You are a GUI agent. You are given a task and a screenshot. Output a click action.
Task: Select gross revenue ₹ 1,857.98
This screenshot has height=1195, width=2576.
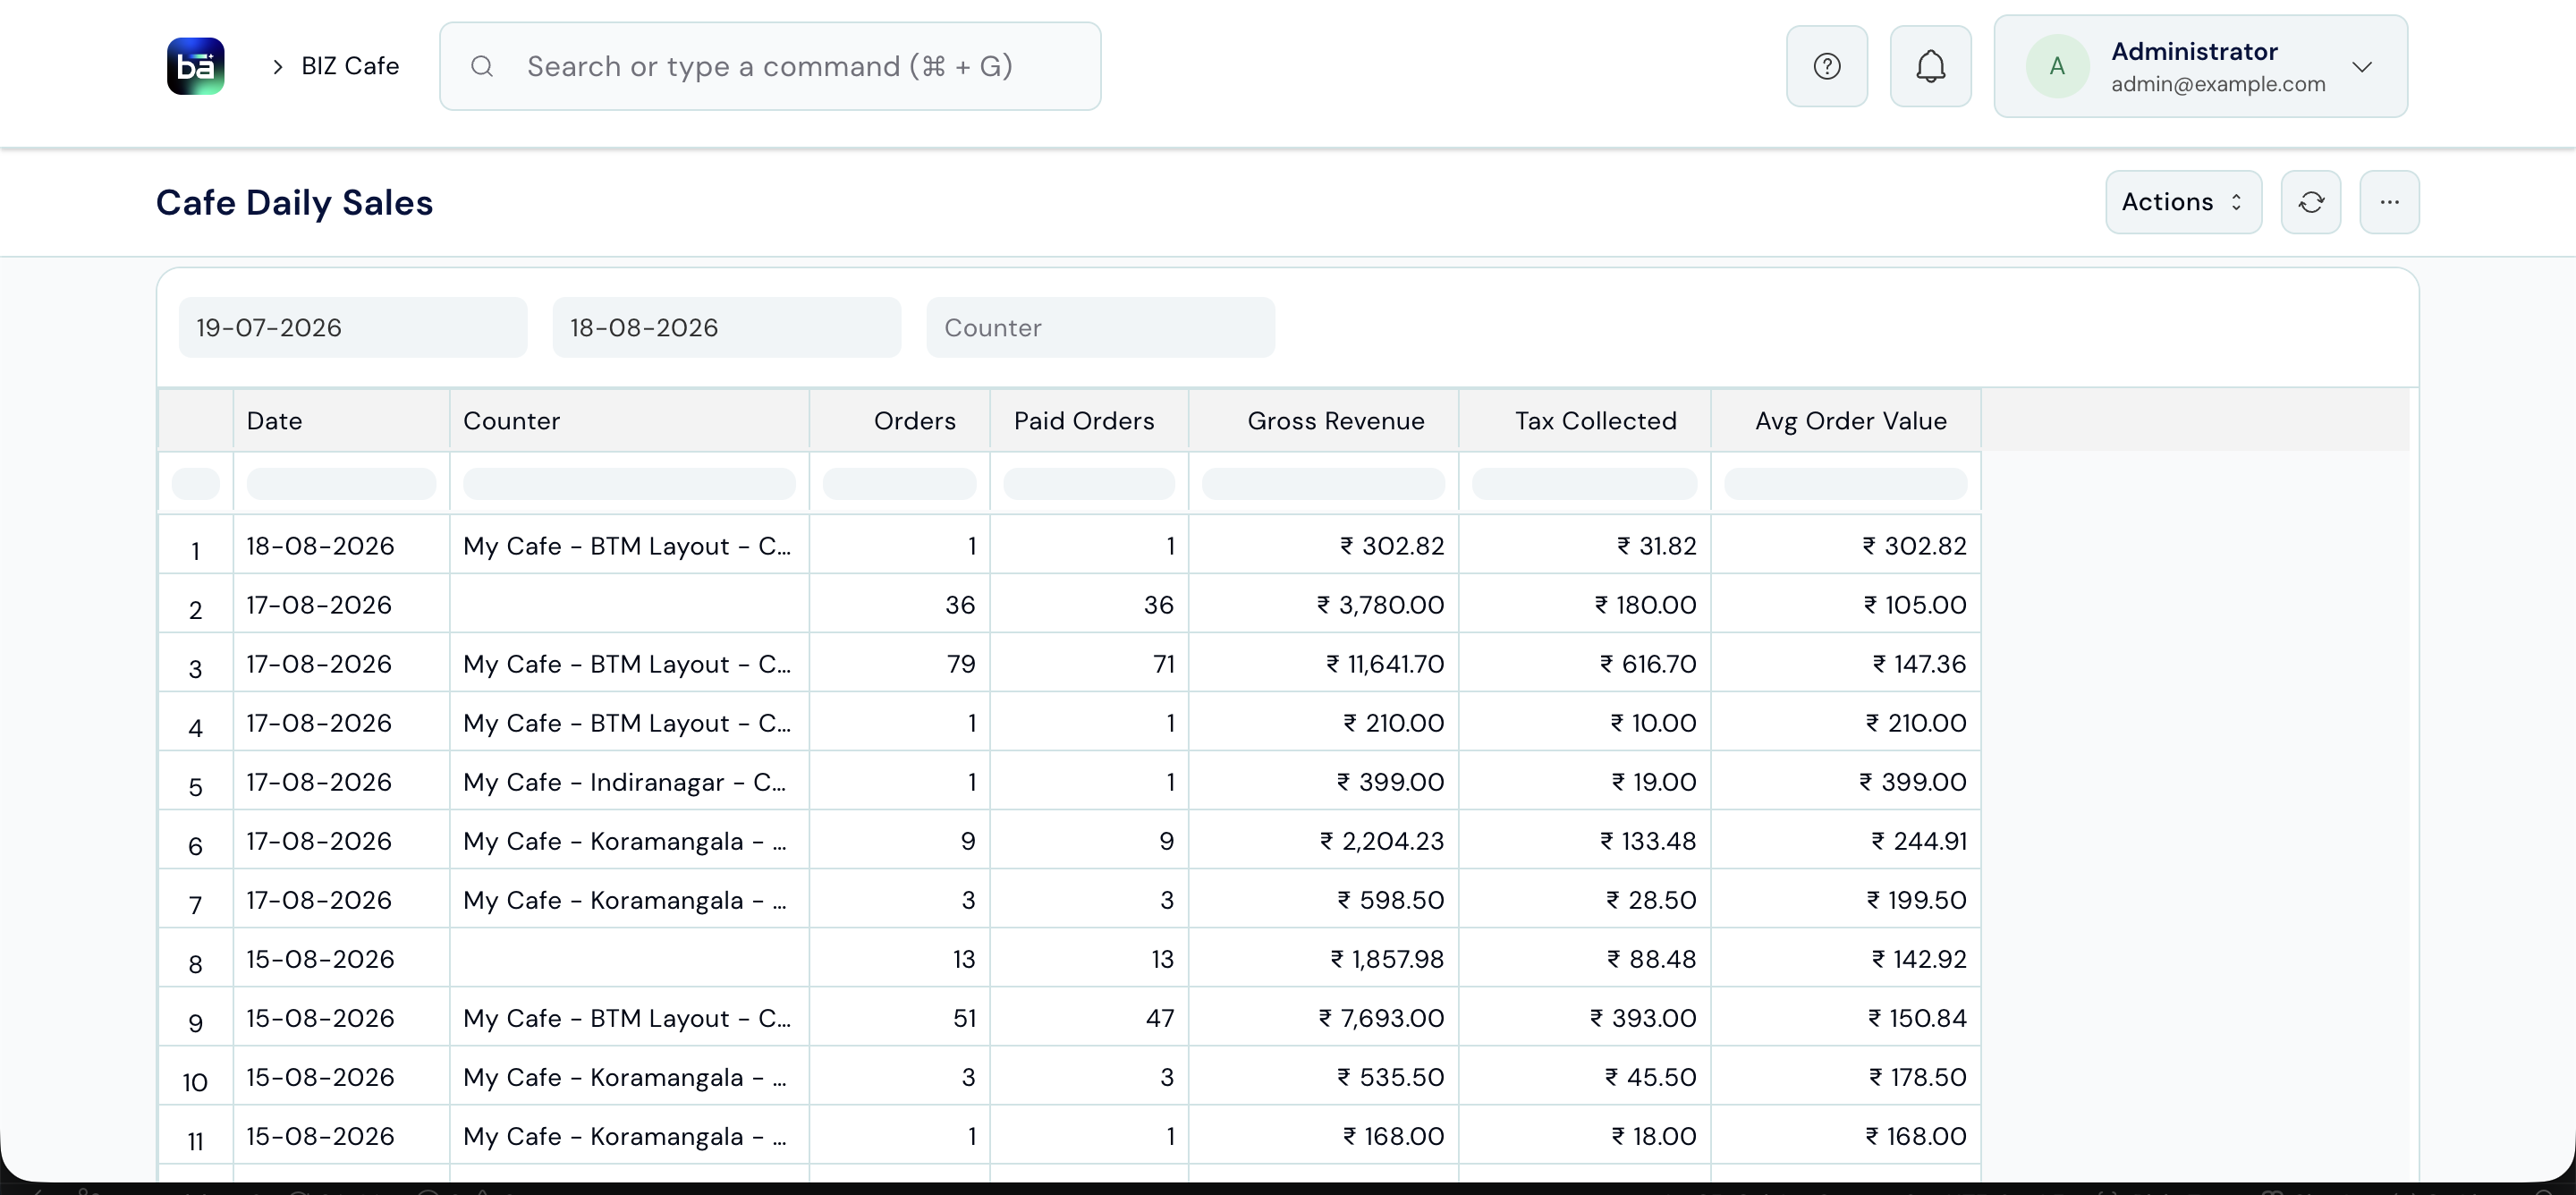pyautogui.click(x=1323, y=959)
